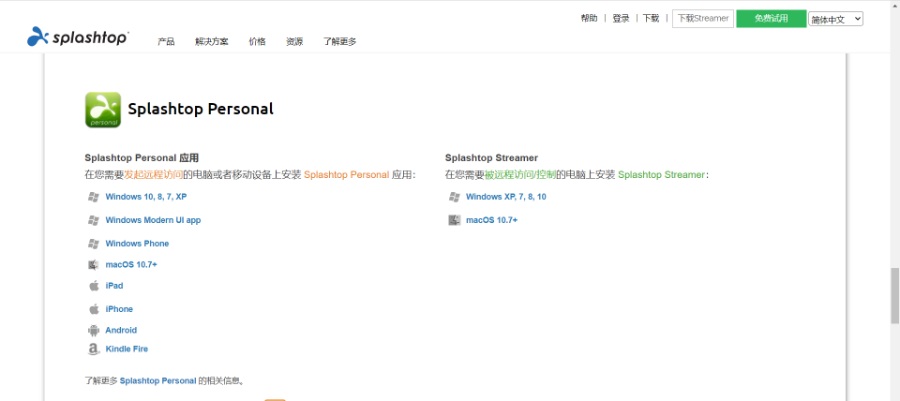This screenshot has width=900, height=401.
Task: Open the 帮助 link in top bar
Action: click(589, 18)
